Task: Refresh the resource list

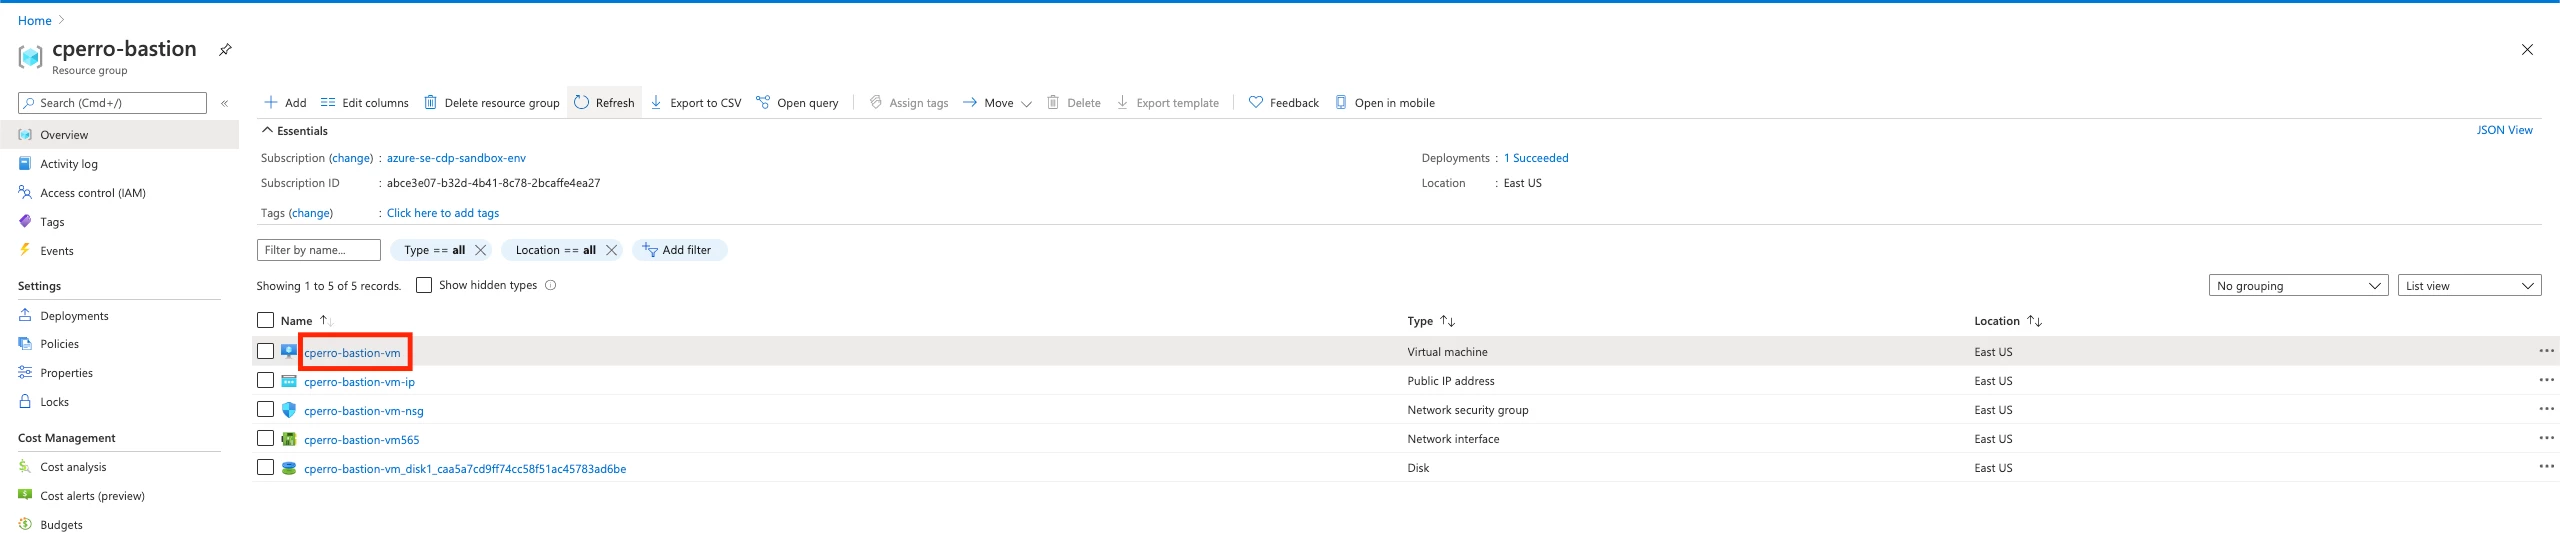Action: tap(604, 103)
